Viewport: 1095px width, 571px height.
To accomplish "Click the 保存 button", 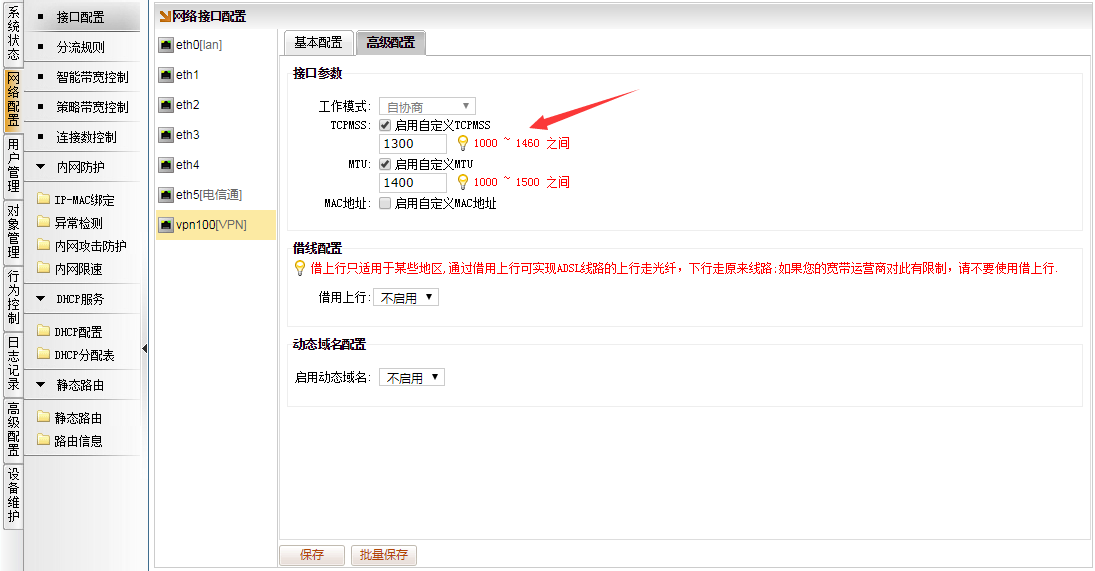I will [311, 555].
